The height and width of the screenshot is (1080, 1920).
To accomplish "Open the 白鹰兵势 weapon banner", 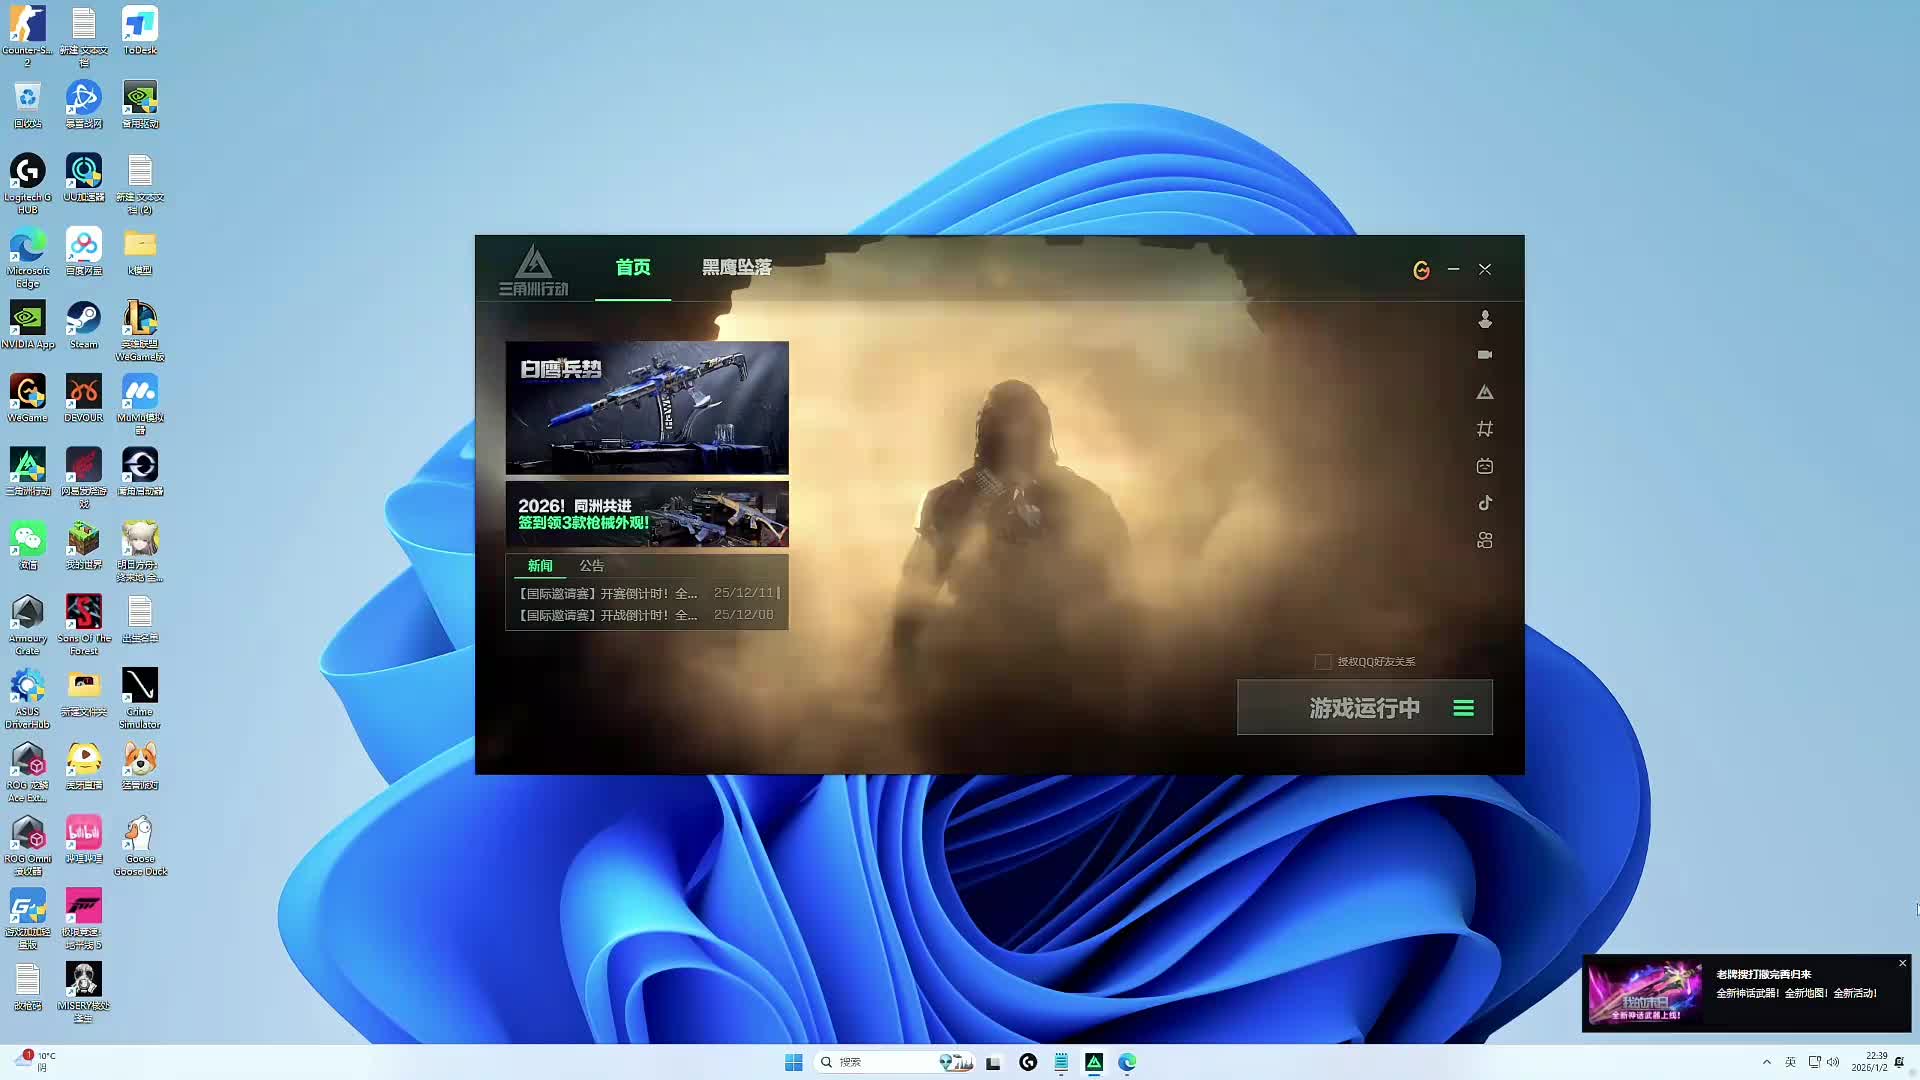I will pos(647,407).
